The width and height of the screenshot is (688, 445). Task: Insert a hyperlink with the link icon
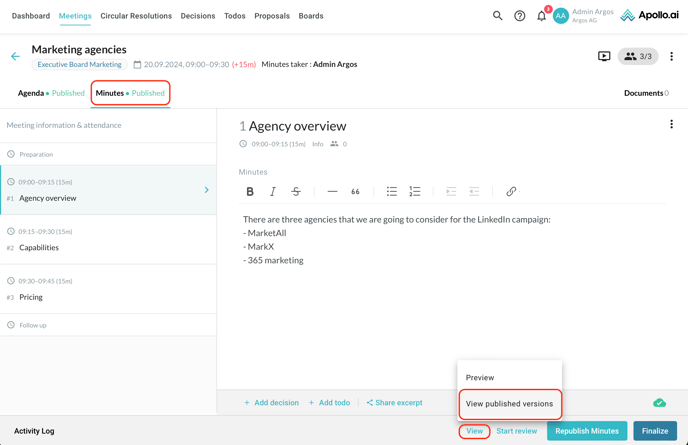511,191
